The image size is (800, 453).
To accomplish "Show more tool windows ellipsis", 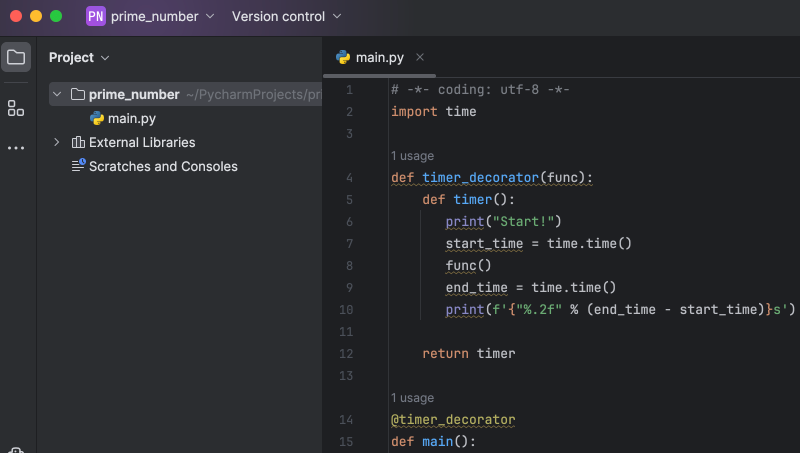I will [x=16, y=148].
